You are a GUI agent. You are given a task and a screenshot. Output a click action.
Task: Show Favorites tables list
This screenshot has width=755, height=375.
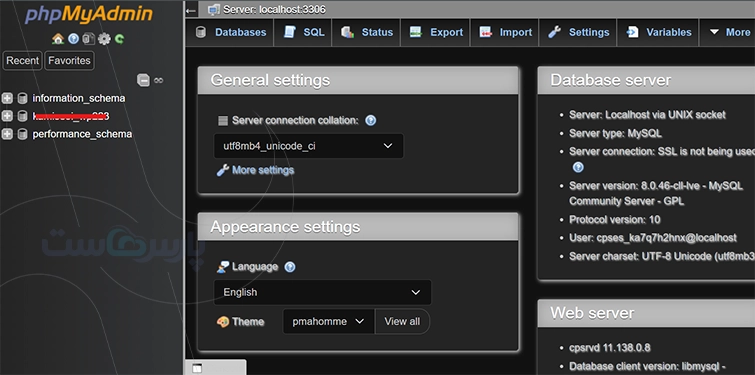pyautogui.click(x=69, y=61)
